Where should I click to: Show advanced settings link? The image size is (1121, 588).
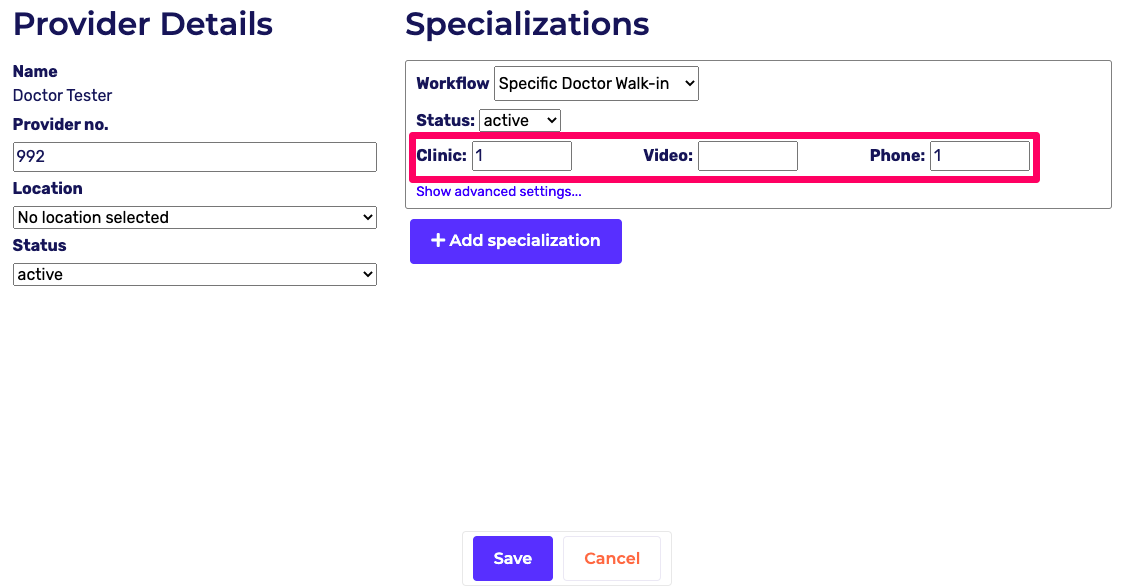[498, 191]
